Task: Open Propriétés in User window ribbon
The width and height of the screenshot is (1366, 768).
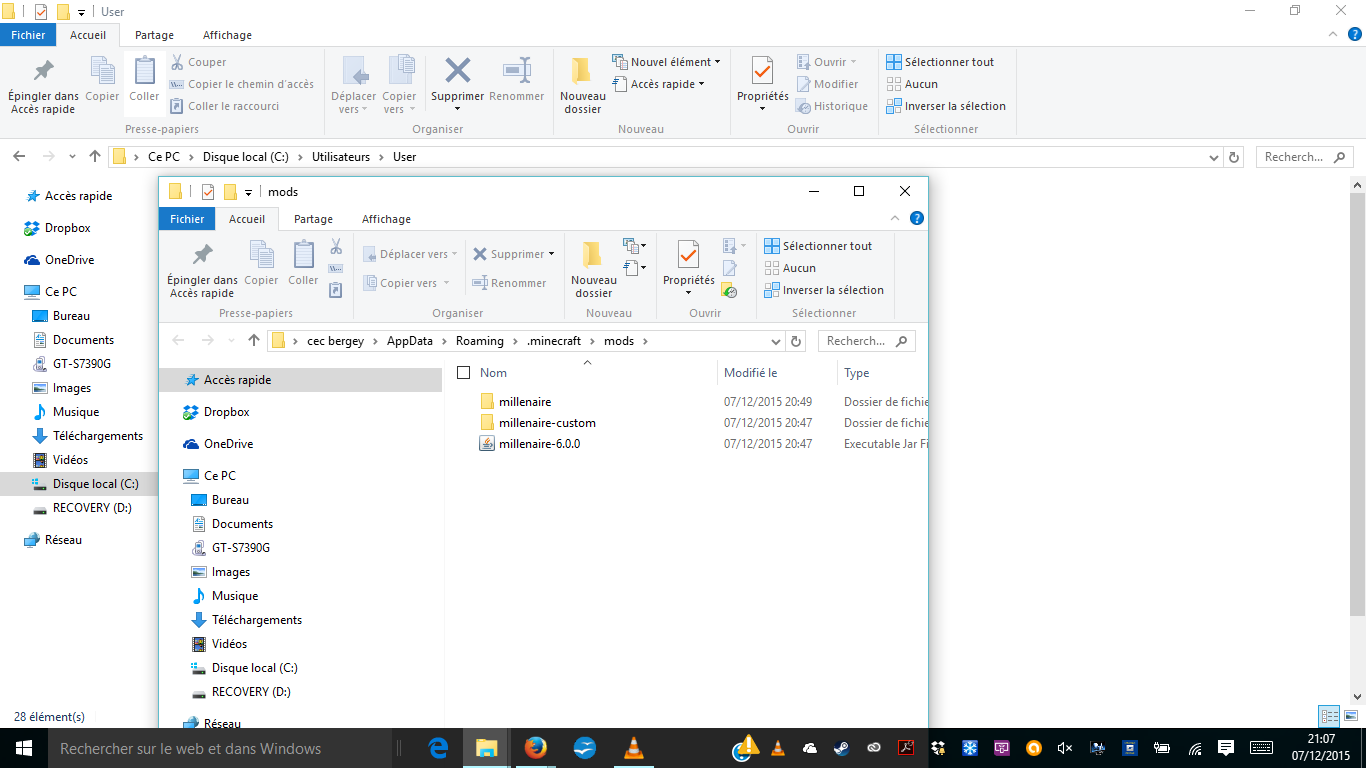Action: pos(763,84)
